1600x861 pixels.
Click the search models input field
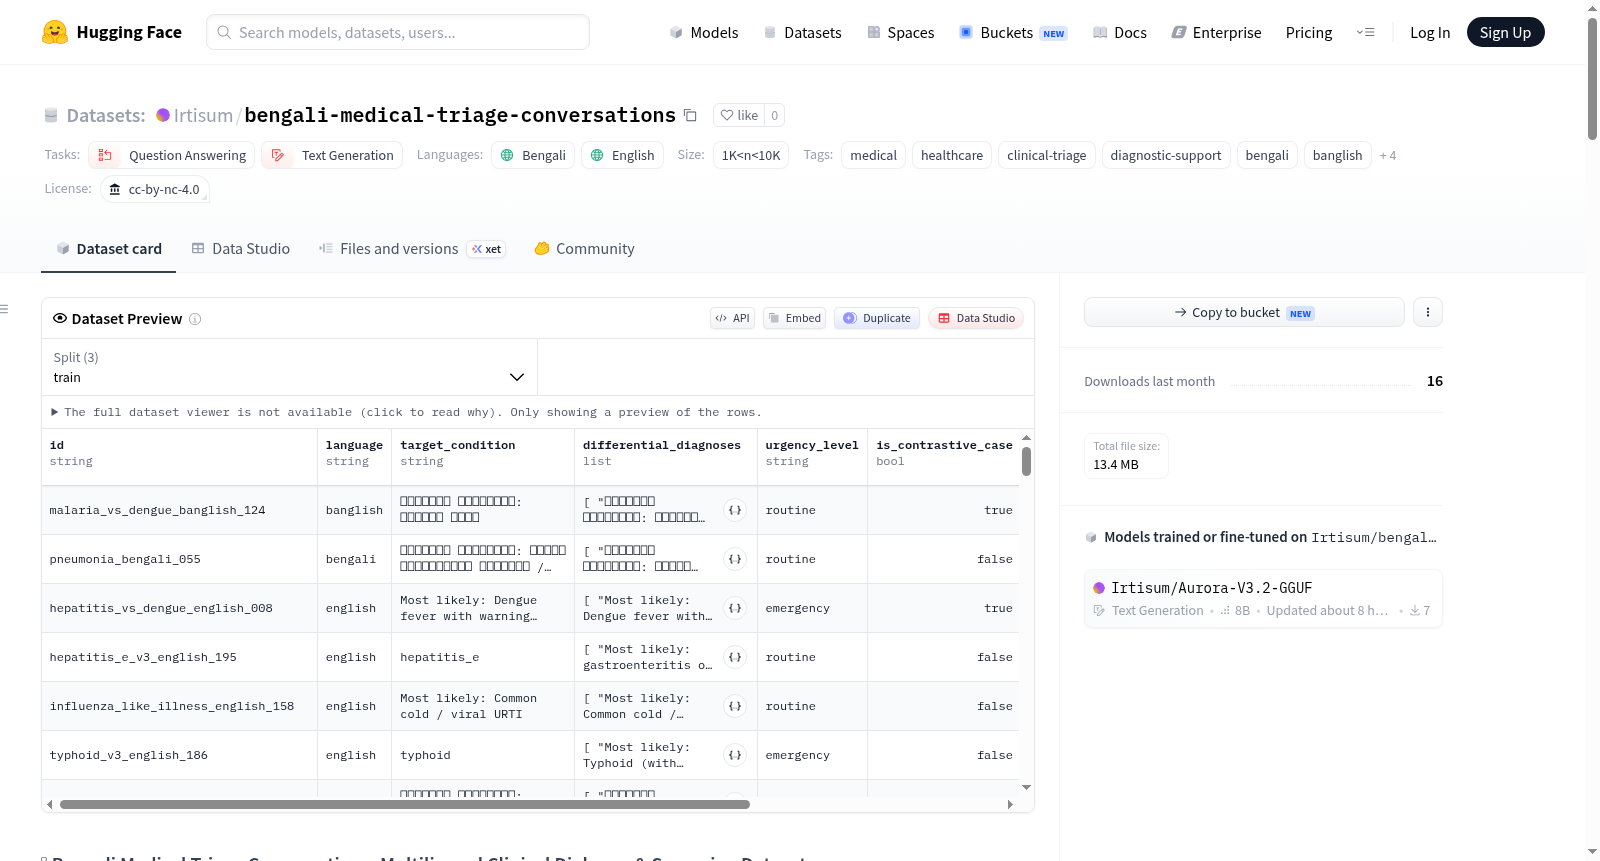(398, 32)
